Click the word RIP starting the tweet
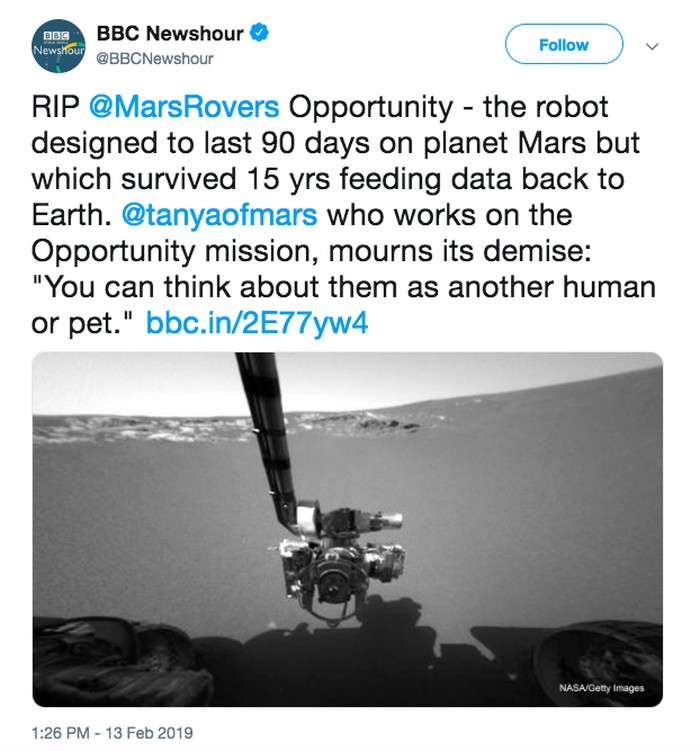The height and width of the screenshot is (751, 700). (56, 107)
